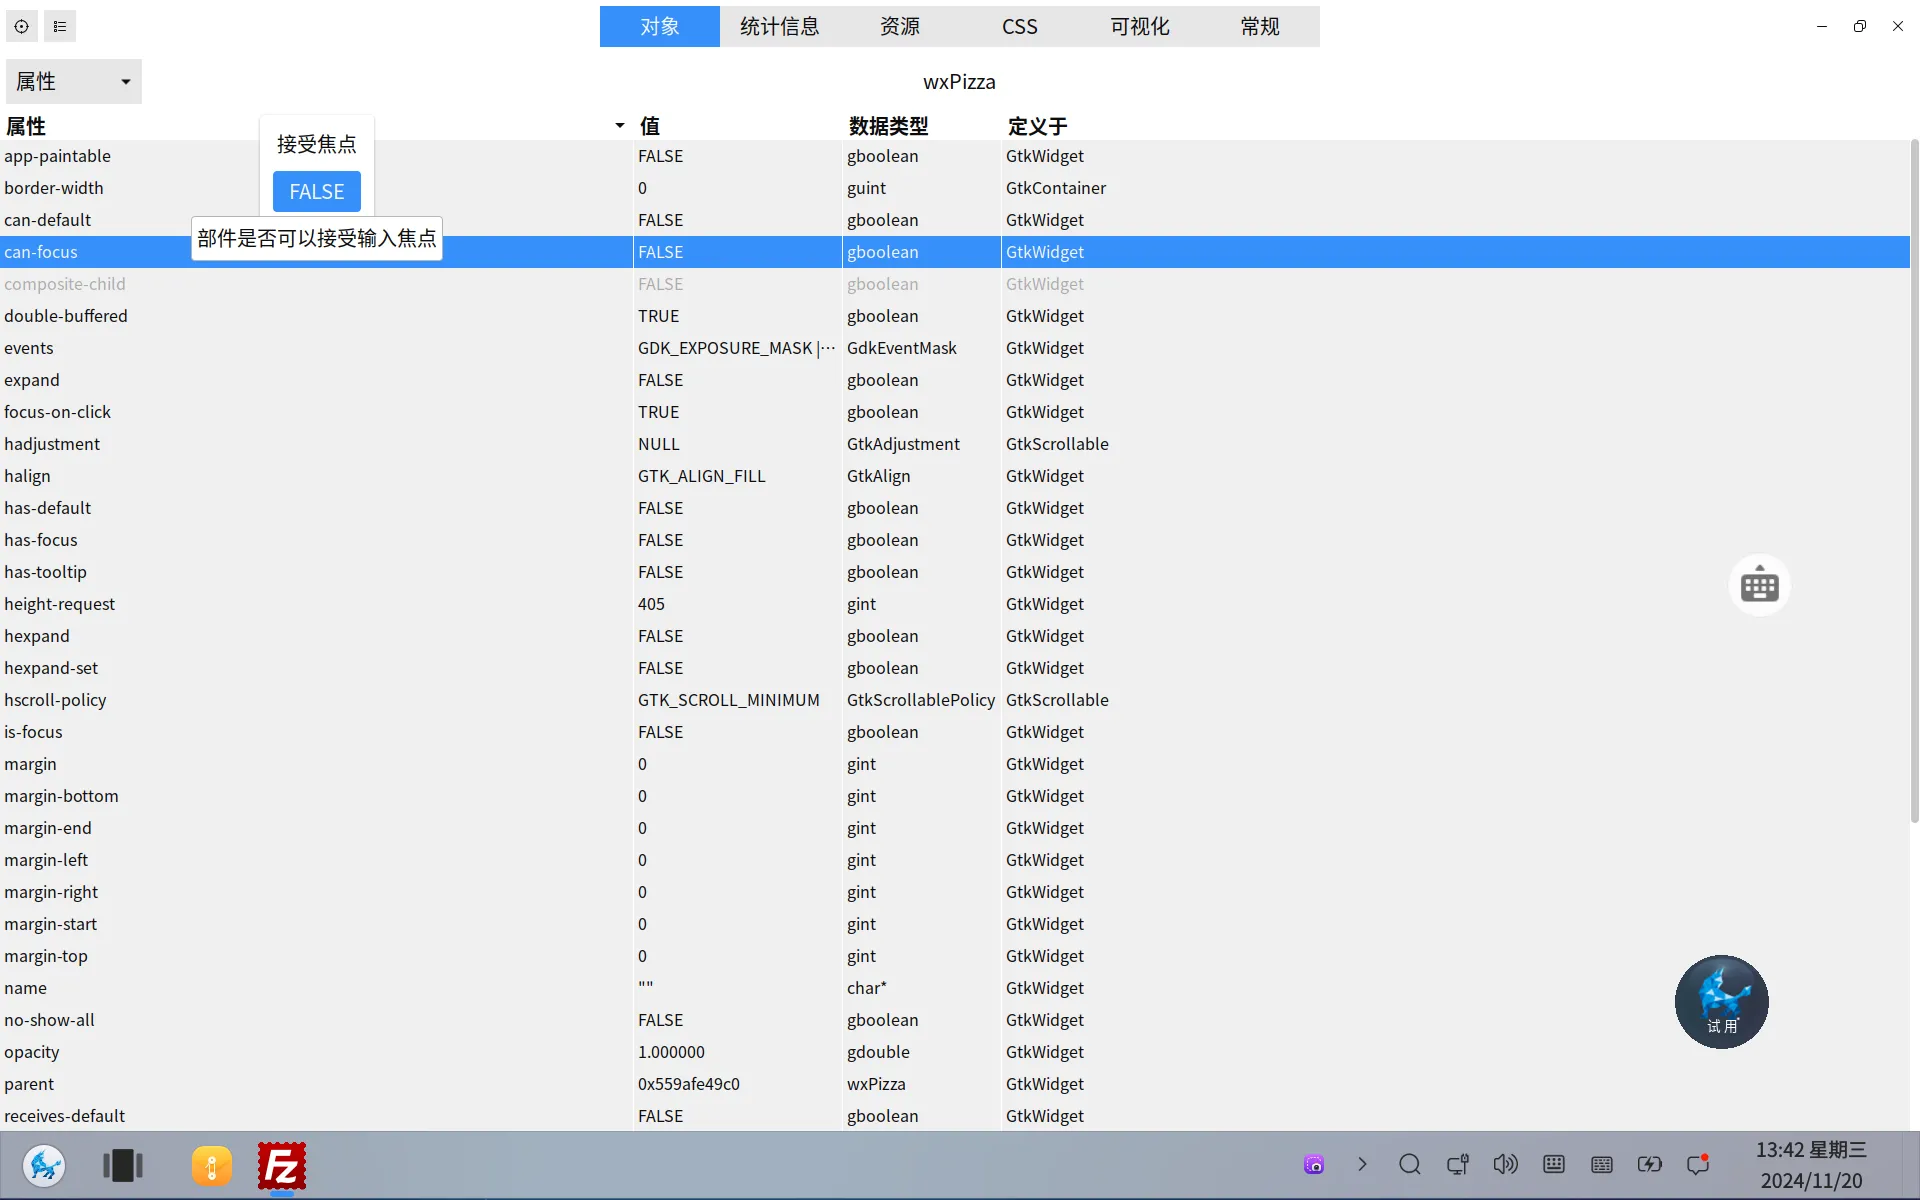1920x1200 pixels.
Task: Click the GTK_SCROLL_MINIMUM value of hscroll-policy
Action: click(x=729, y=700)
